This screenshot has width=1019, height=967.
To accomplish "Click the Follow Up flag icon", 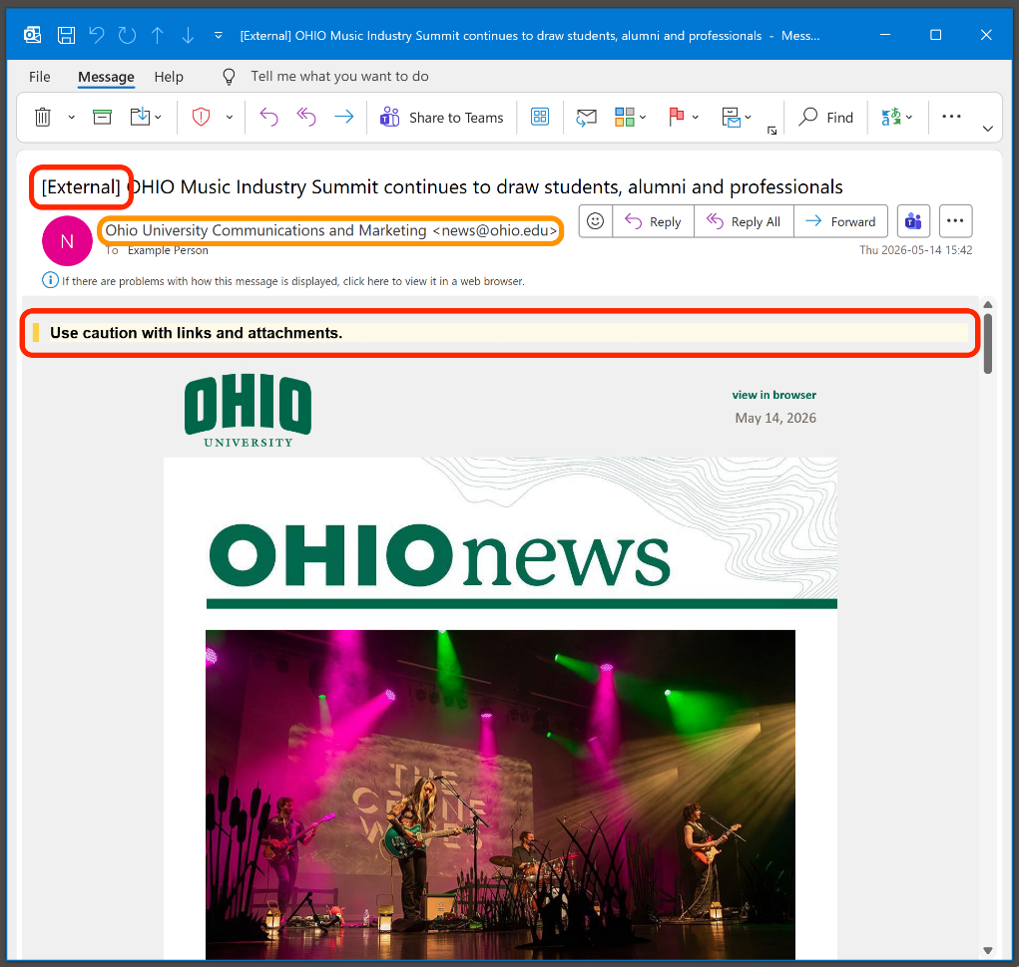I will click(677, 117).
